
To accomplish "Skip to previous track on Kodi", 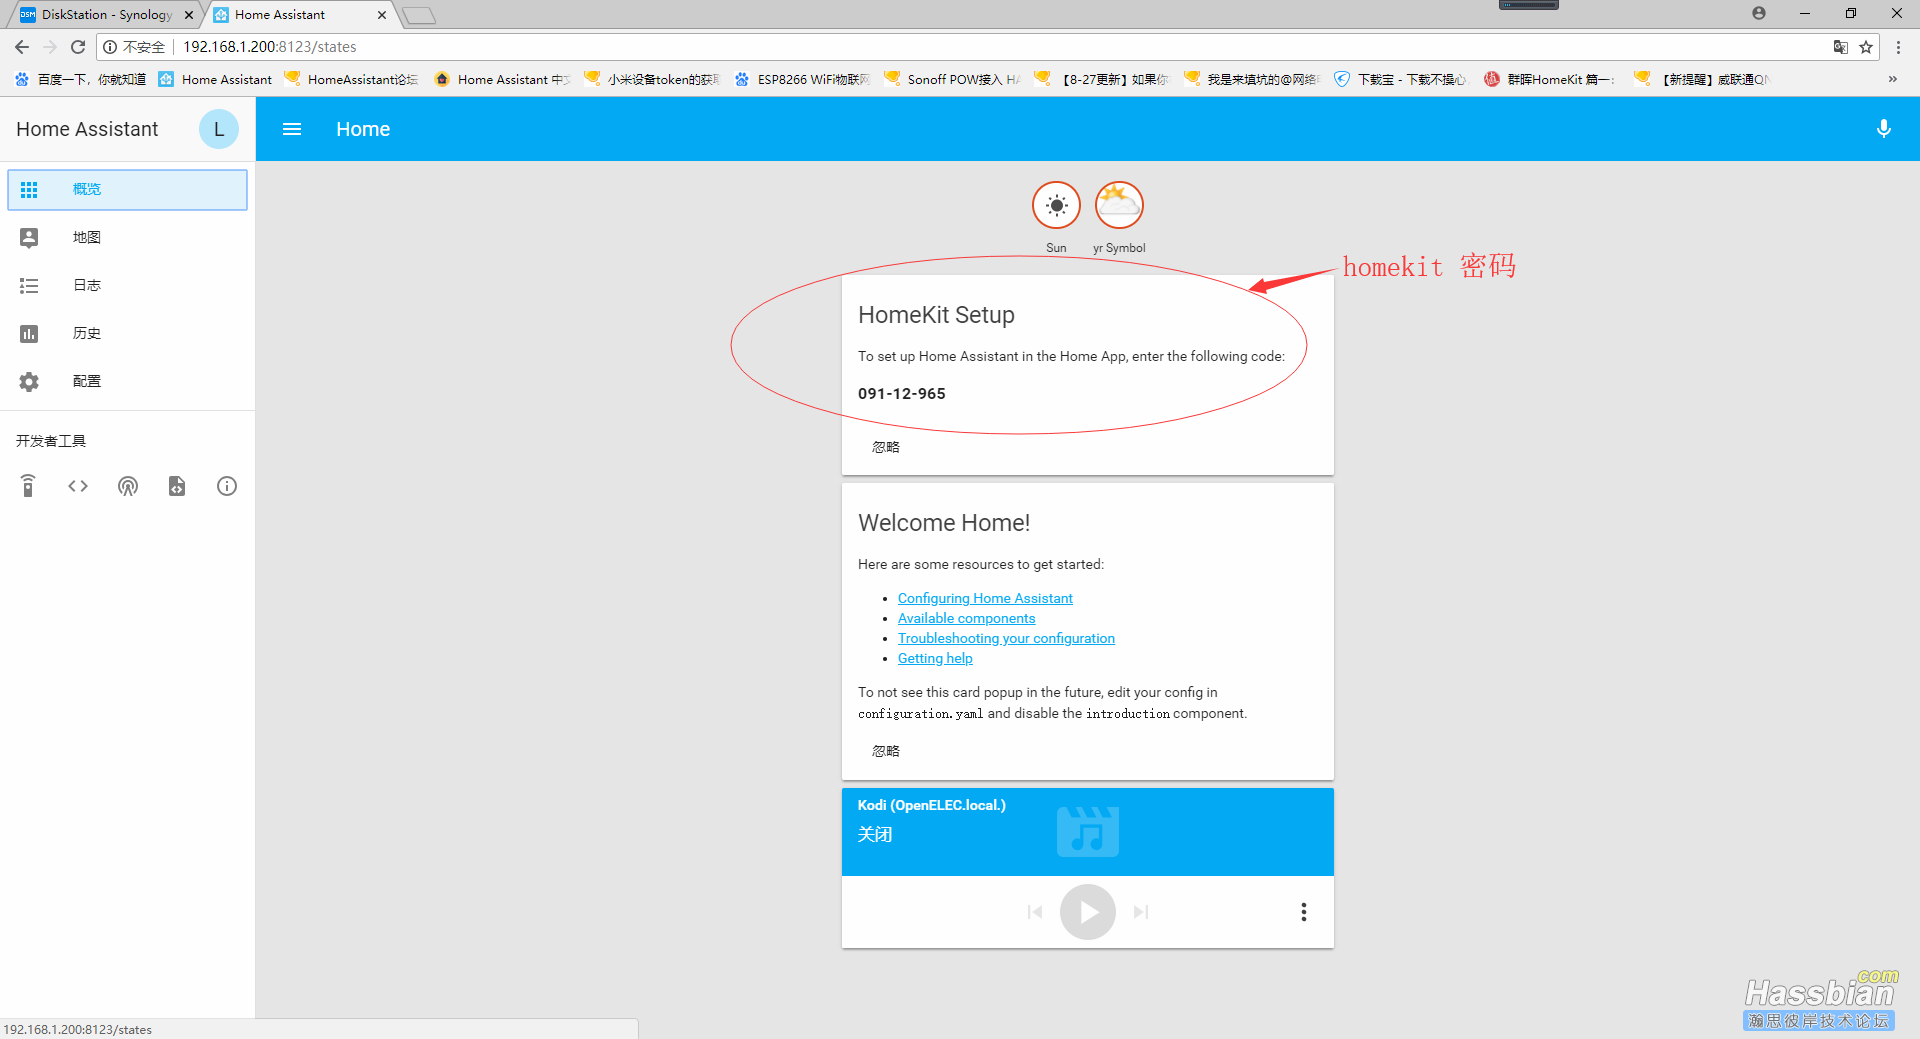I will (1035, 912).
